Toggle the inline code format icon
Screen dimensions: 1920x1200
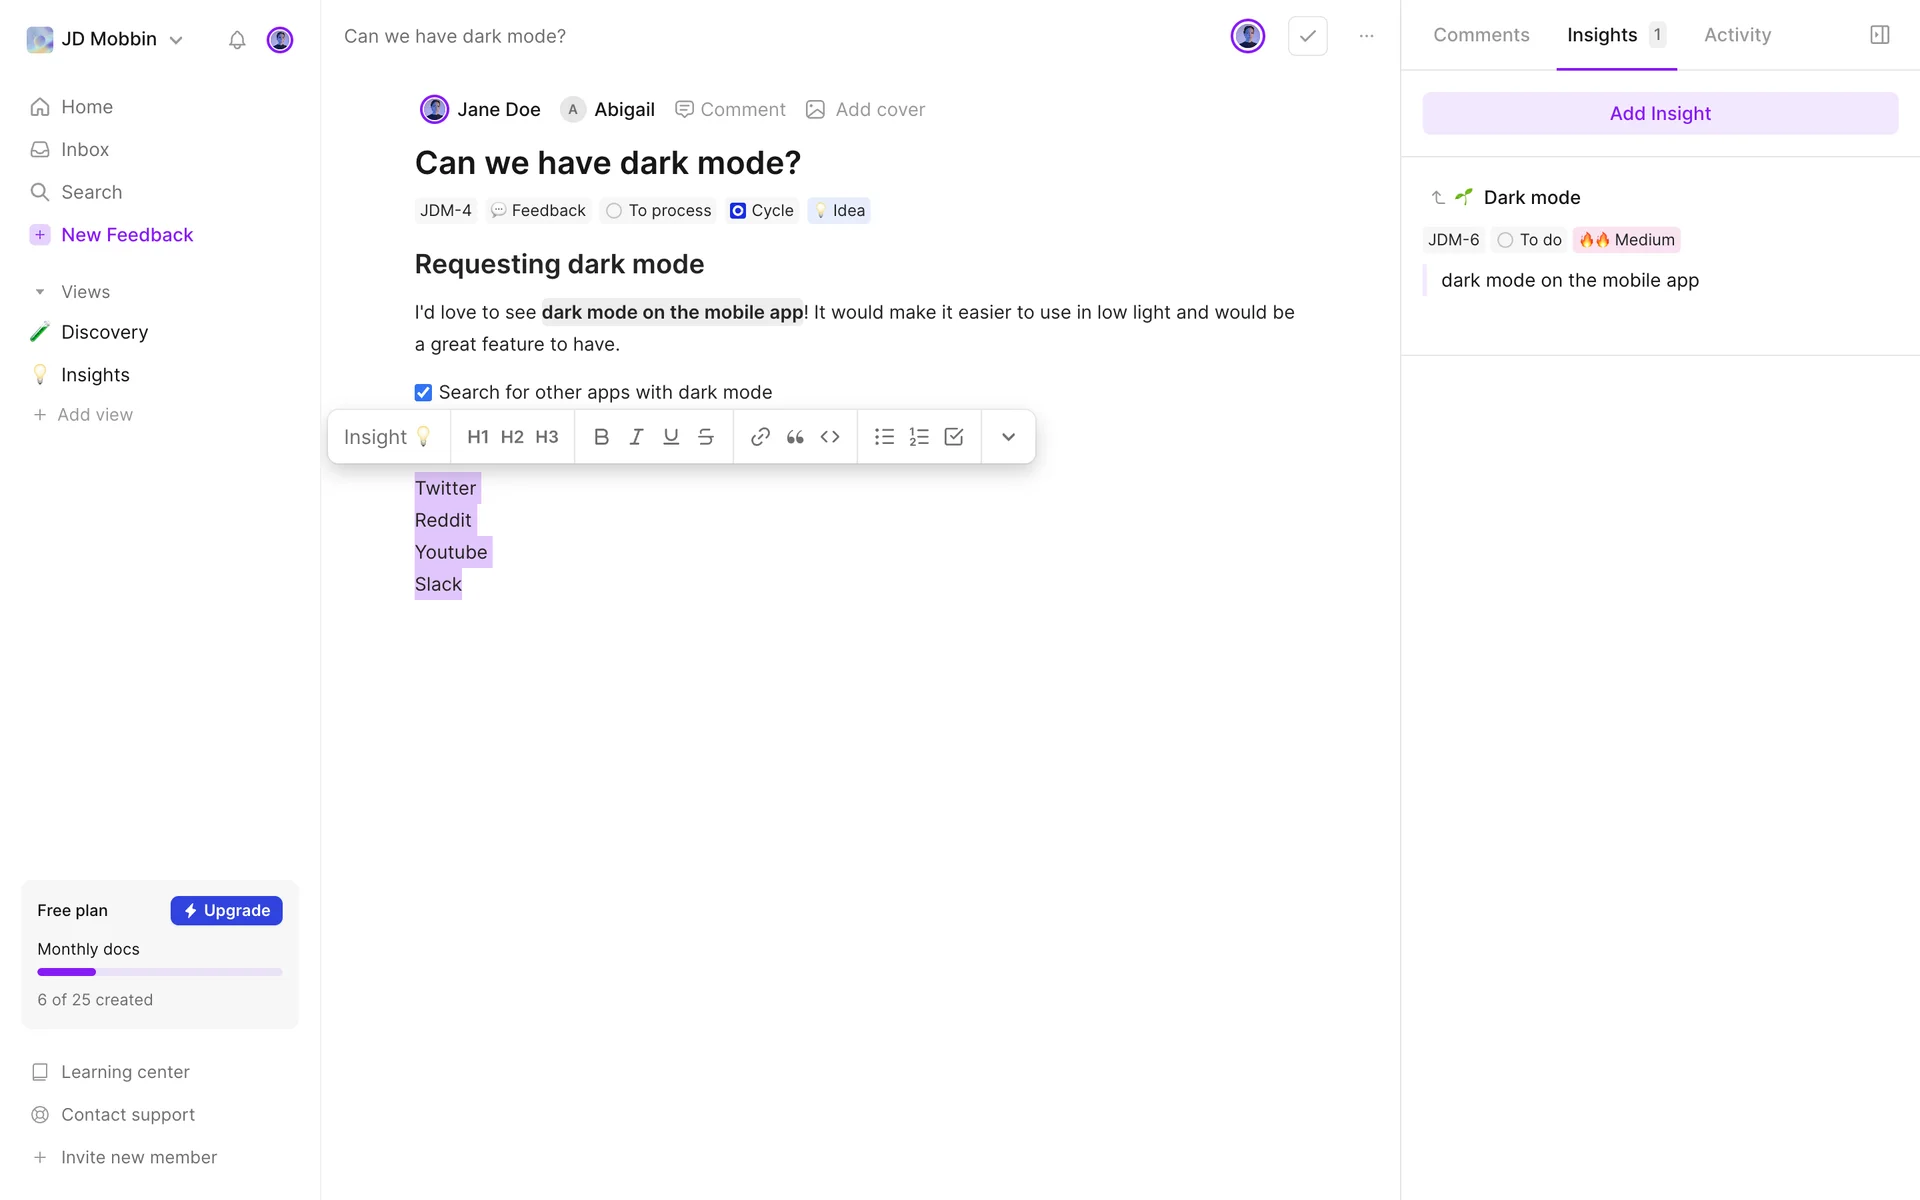pos(830,437)
